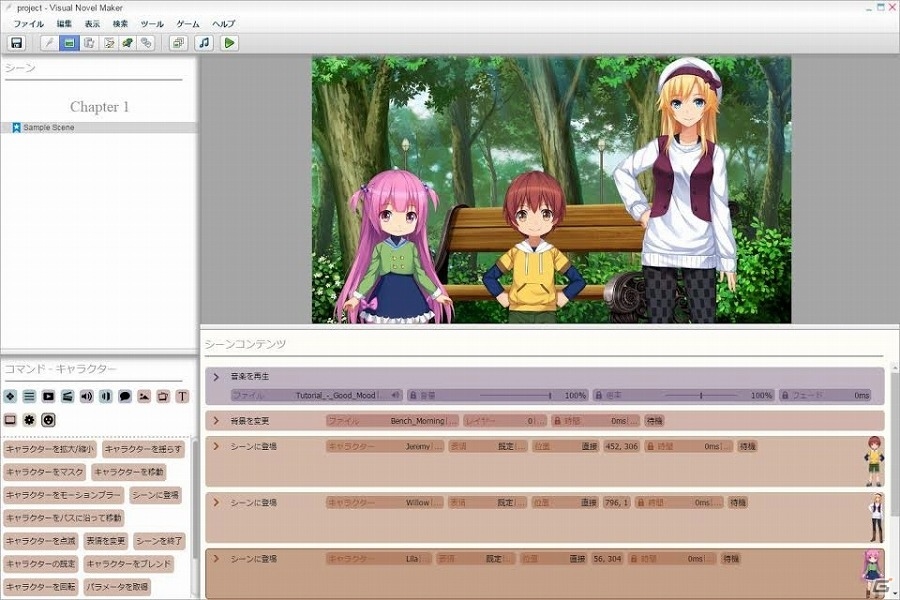Viewport: 900px width, 600px height.
Task: Open the Jeremy character selector
Action: 385,446
